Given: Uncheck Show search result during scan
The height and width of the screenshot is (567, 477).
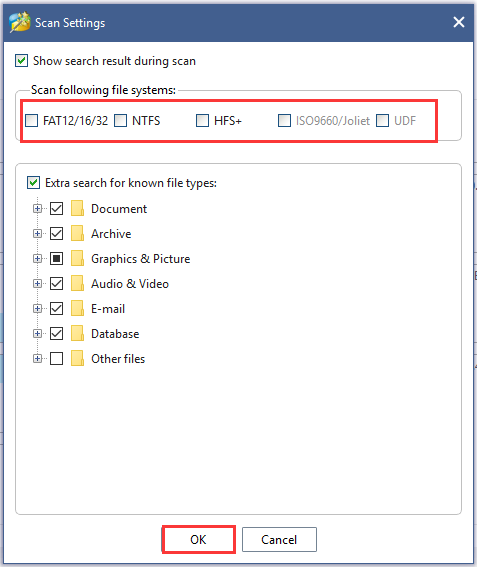Looking at the screenshot, I should (21, 60).
